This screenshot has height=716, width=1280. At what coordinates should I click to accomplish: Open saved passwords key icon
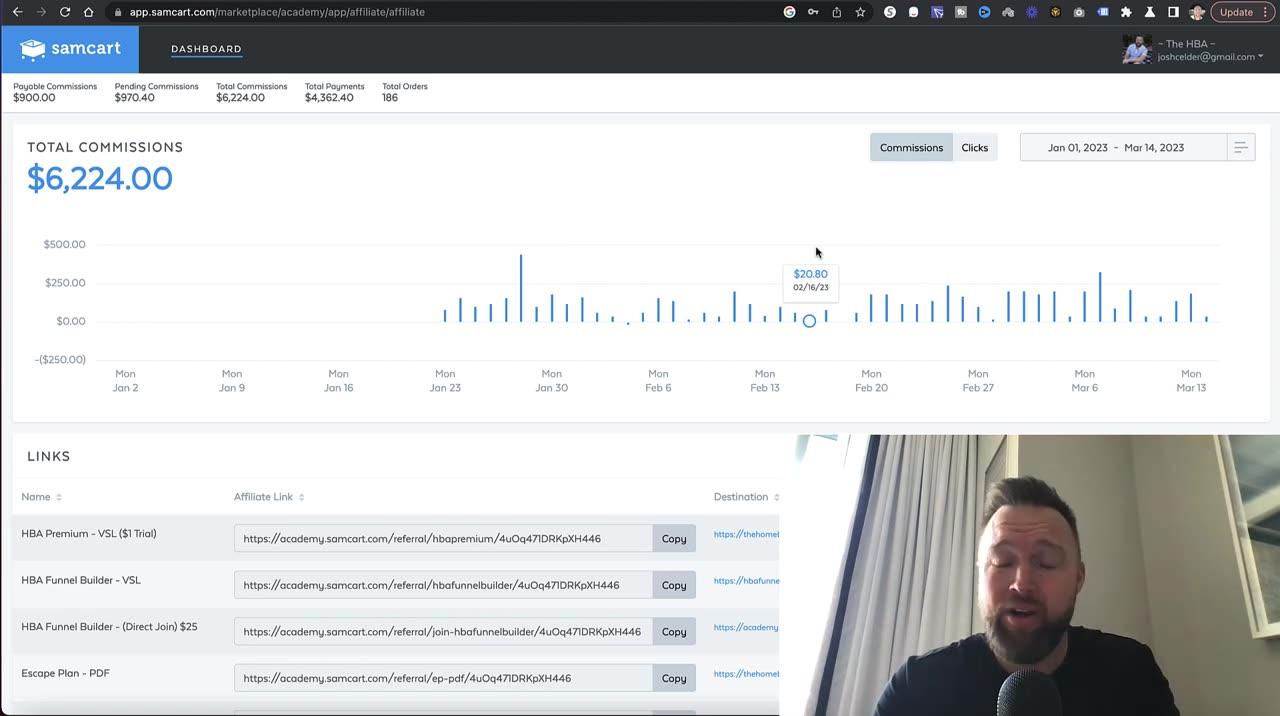pos(813,12)
